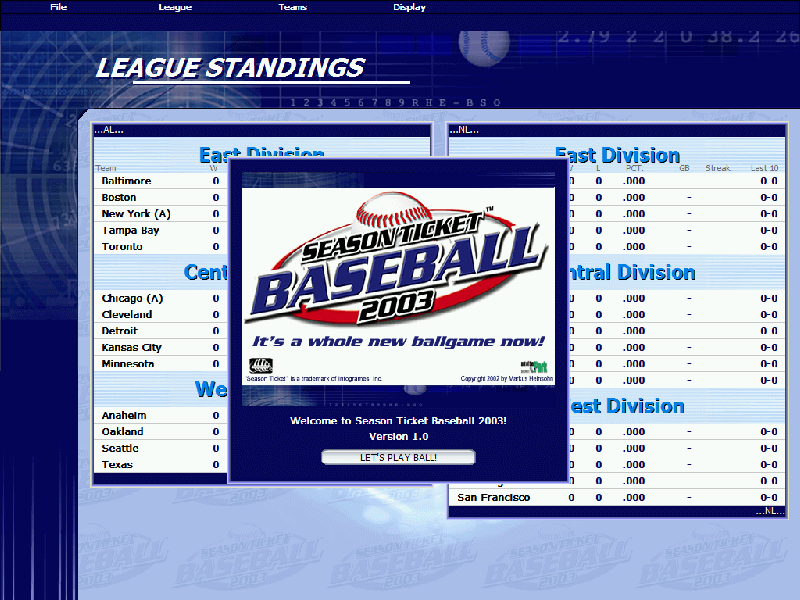Select Cleveland team row
This screenshot has width=800, height=600.
coord(161,314)
